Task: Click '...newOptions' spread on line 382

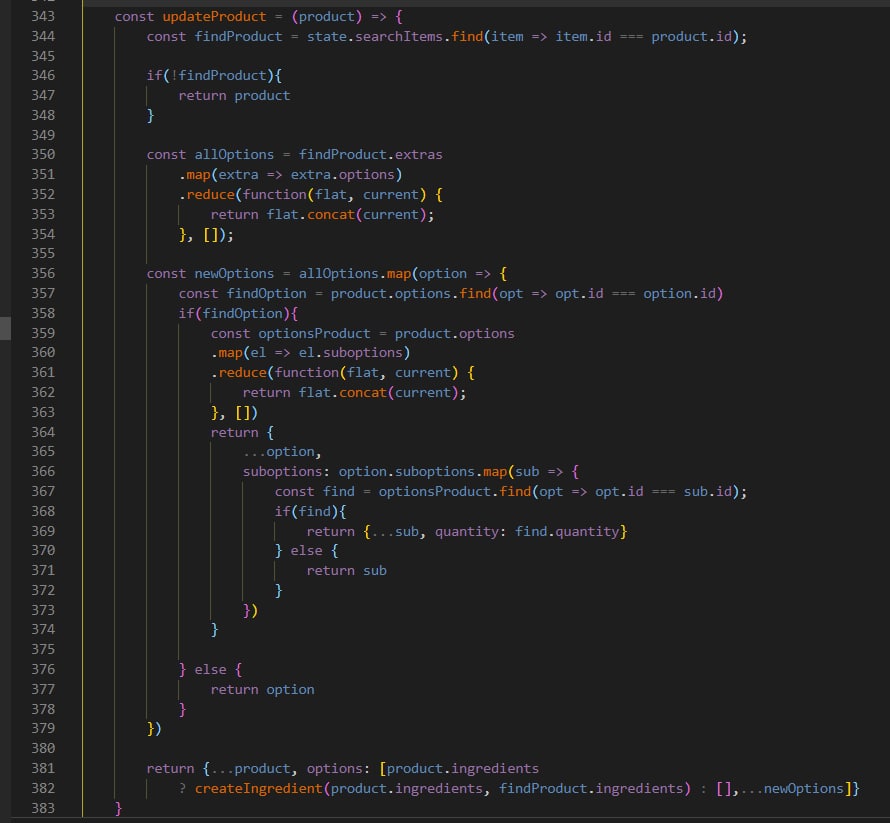Action: 791,788
